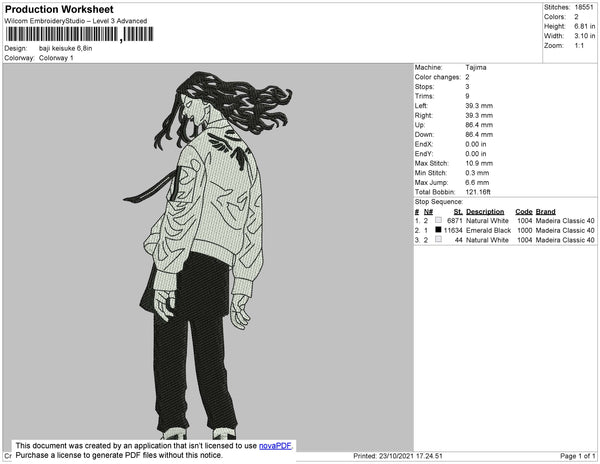
Task: Click stitch count 6871 in stop sequence
Action: point(455,221)
